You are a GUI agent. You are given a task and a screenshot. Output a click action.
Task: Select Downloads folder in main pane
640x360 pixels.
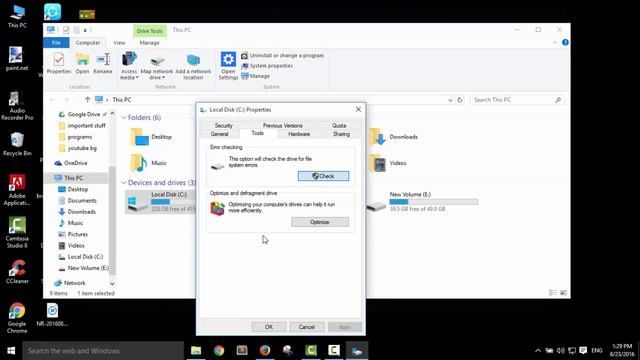click(393, 137)
